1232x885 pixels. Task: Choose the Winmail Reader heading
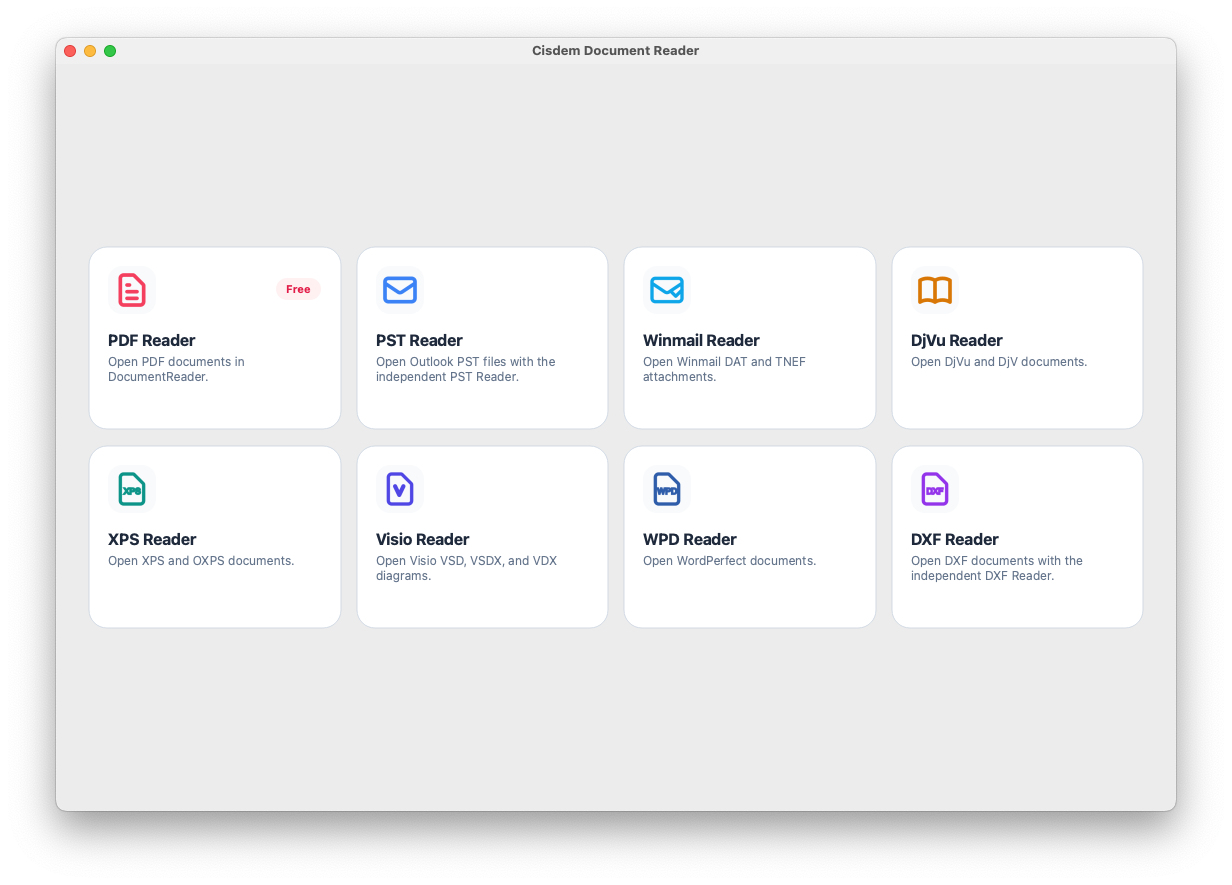coord(701,340)
